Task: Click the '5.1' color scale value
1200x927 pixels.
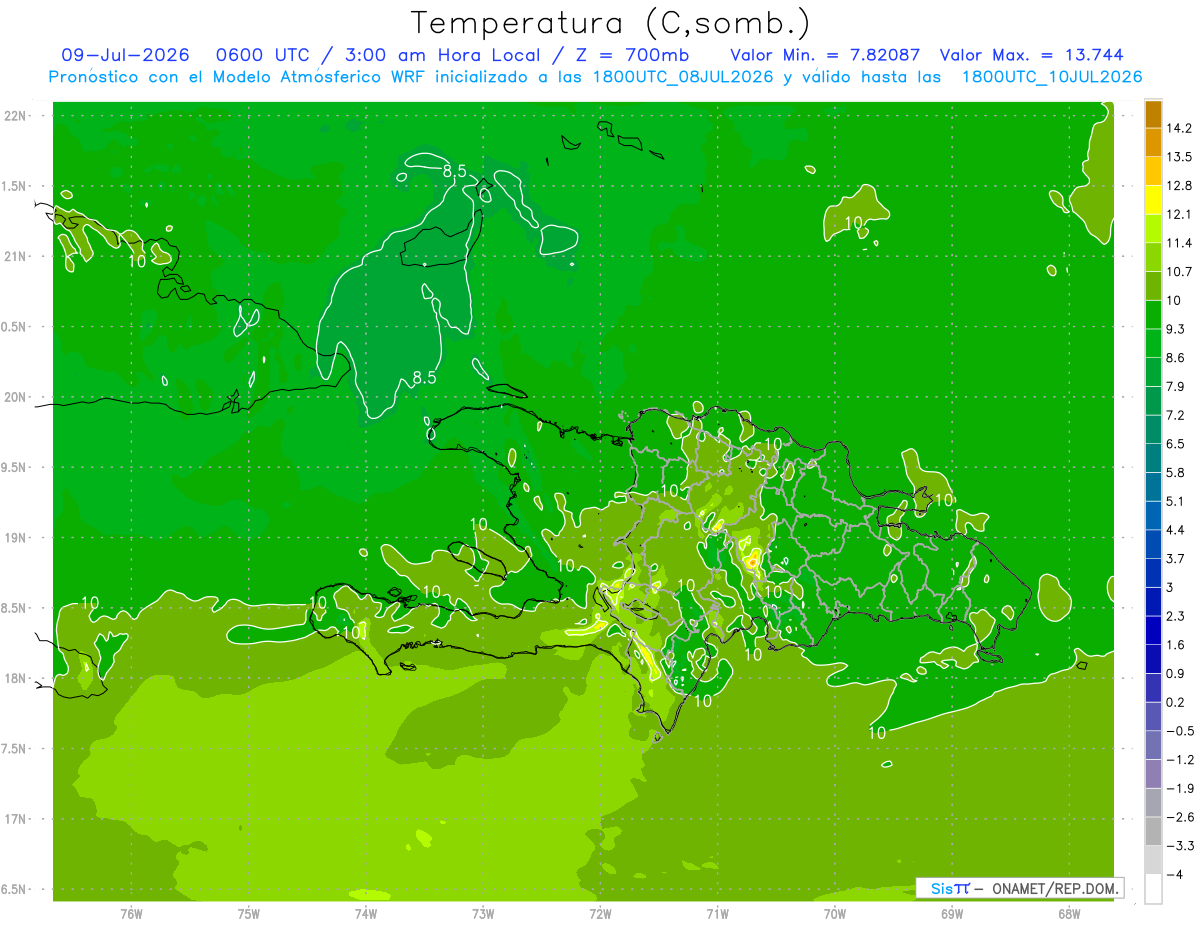Action: [1176, 502]
